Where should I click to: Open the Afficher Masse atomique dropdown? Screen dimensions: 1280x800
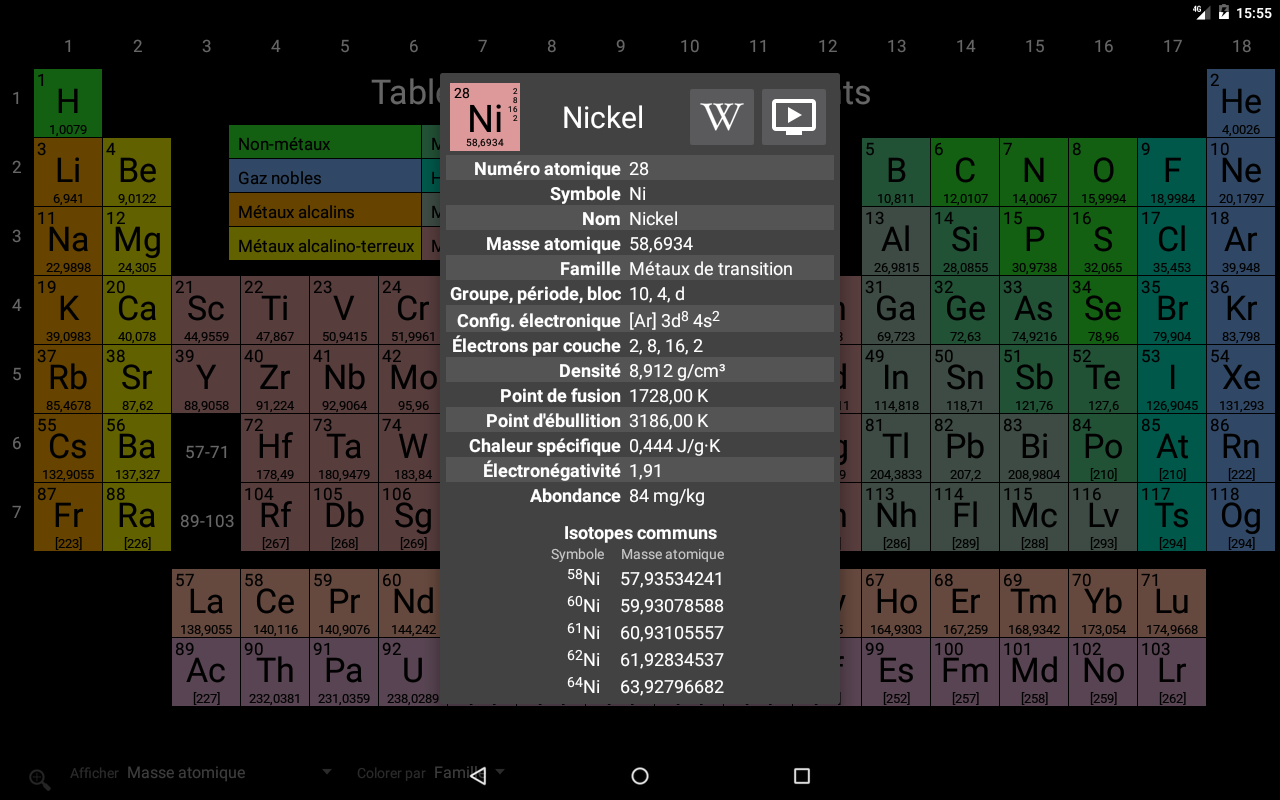click(x=228, y=773)
